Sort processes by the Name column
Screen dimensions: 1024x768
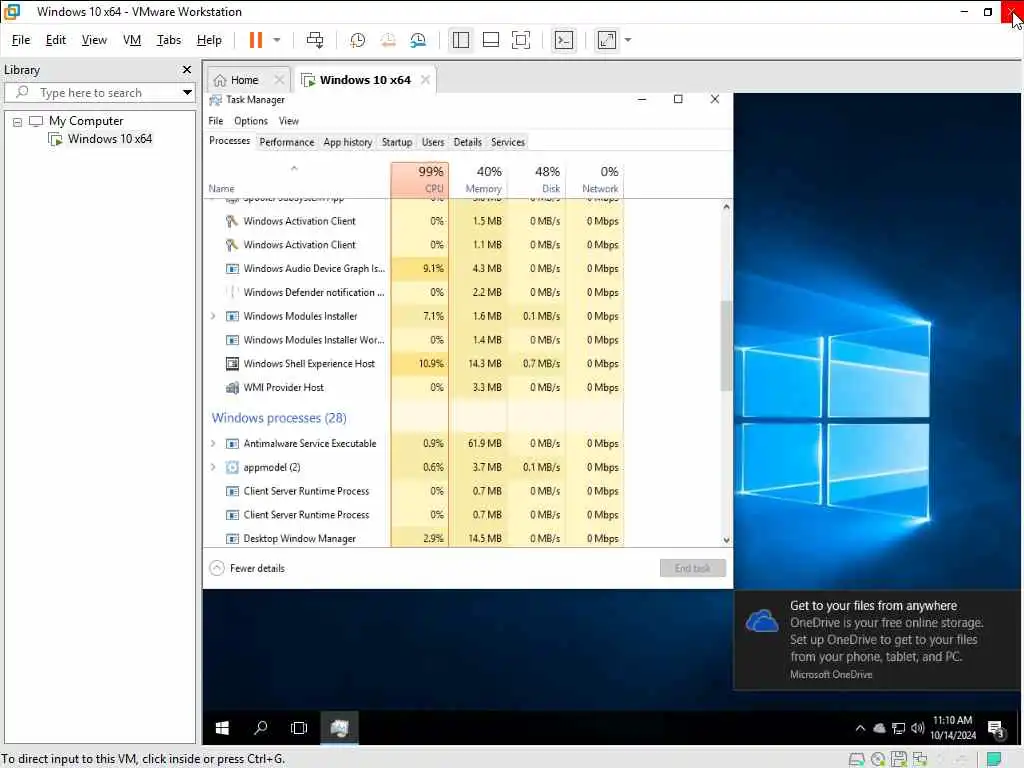[x=297, y=180]
